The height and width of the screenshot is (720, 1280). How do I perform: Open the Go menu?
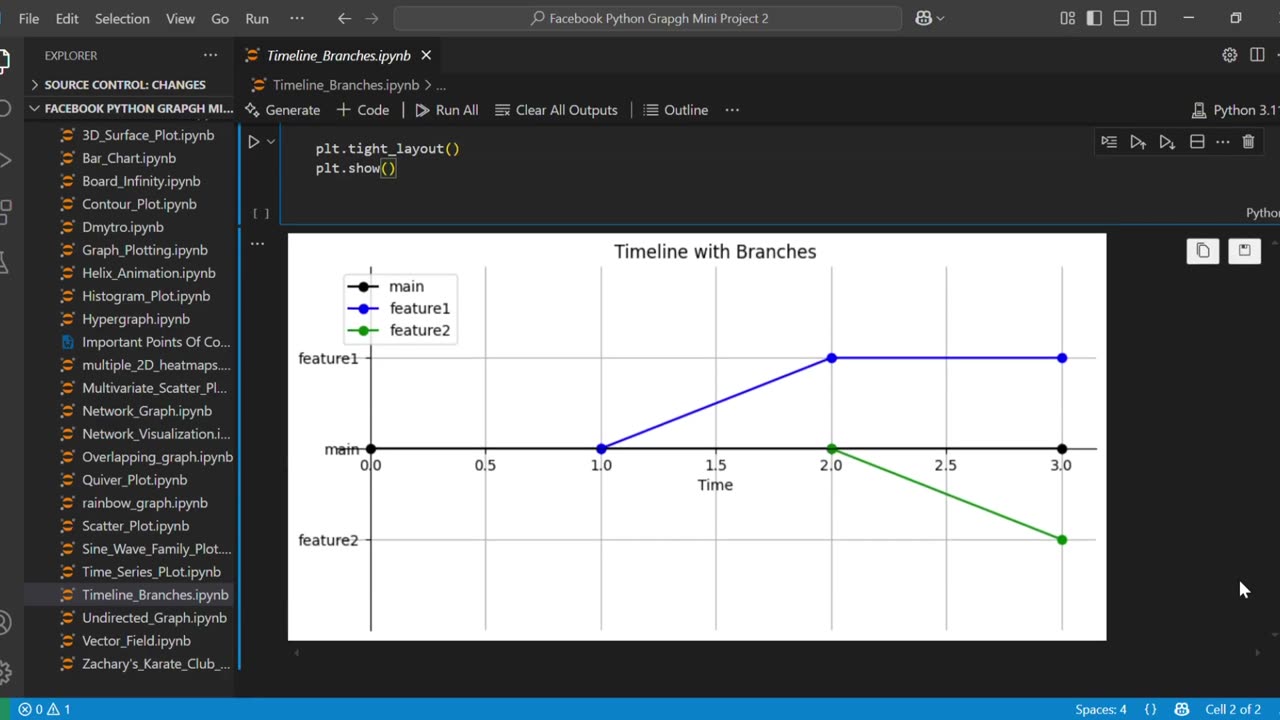(x=220, y=18)
